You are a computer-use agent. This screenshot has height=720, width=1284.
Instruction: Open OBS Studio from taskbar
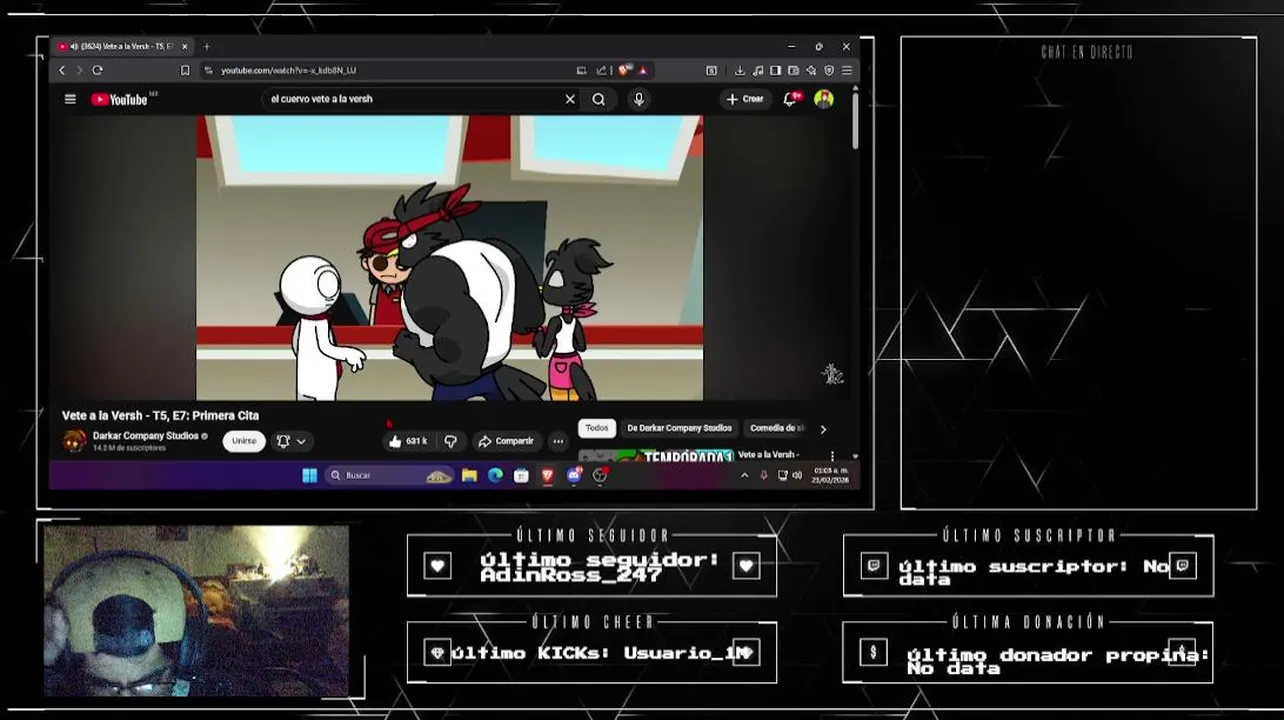(x=600, y=476)
